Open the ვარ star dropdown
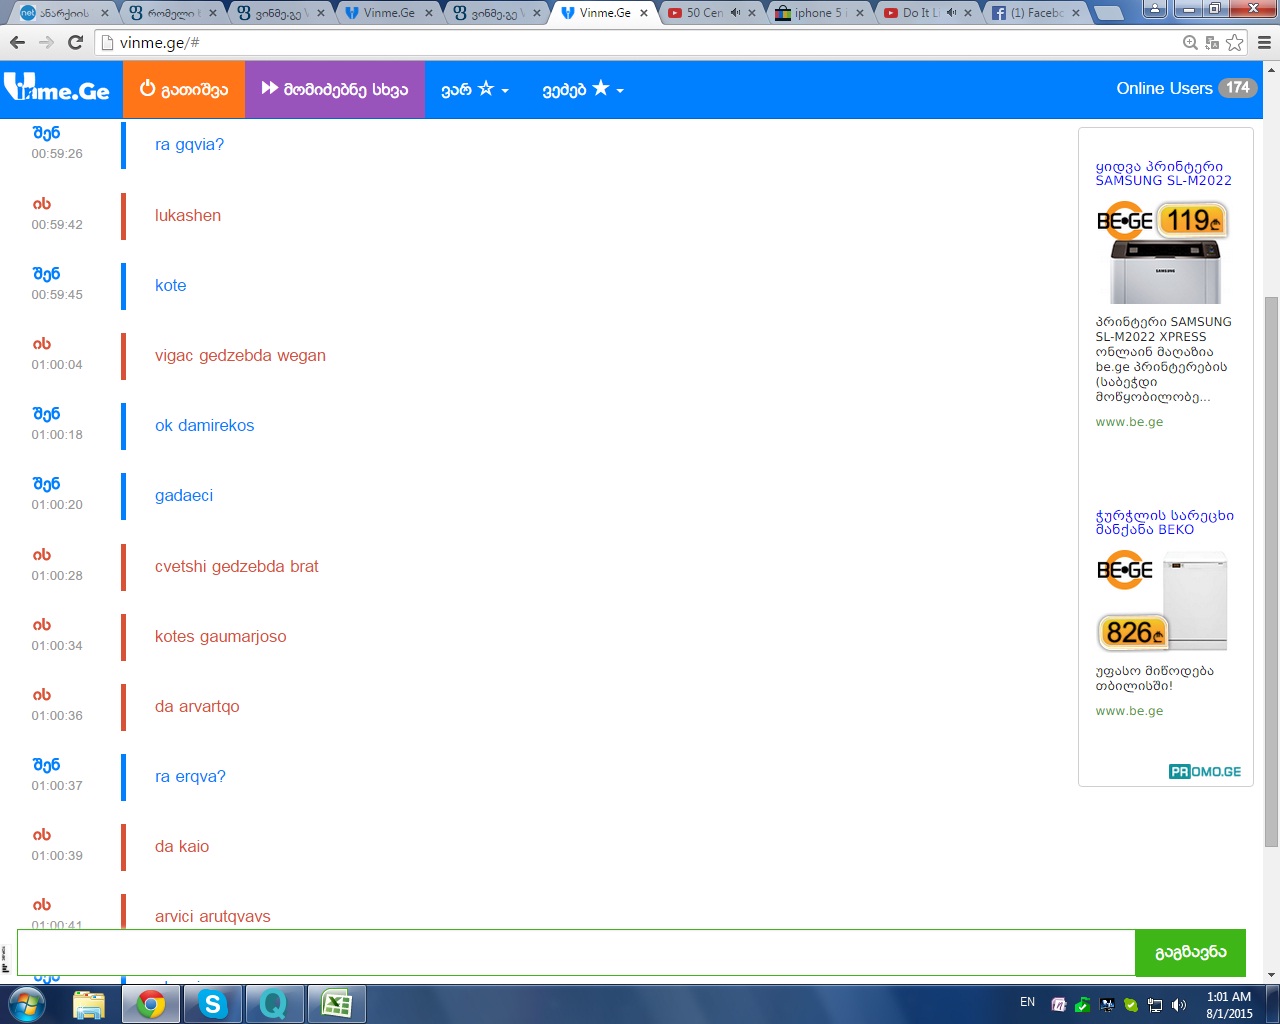This screenshot has width=1280, height=1024. click(475, 89)
